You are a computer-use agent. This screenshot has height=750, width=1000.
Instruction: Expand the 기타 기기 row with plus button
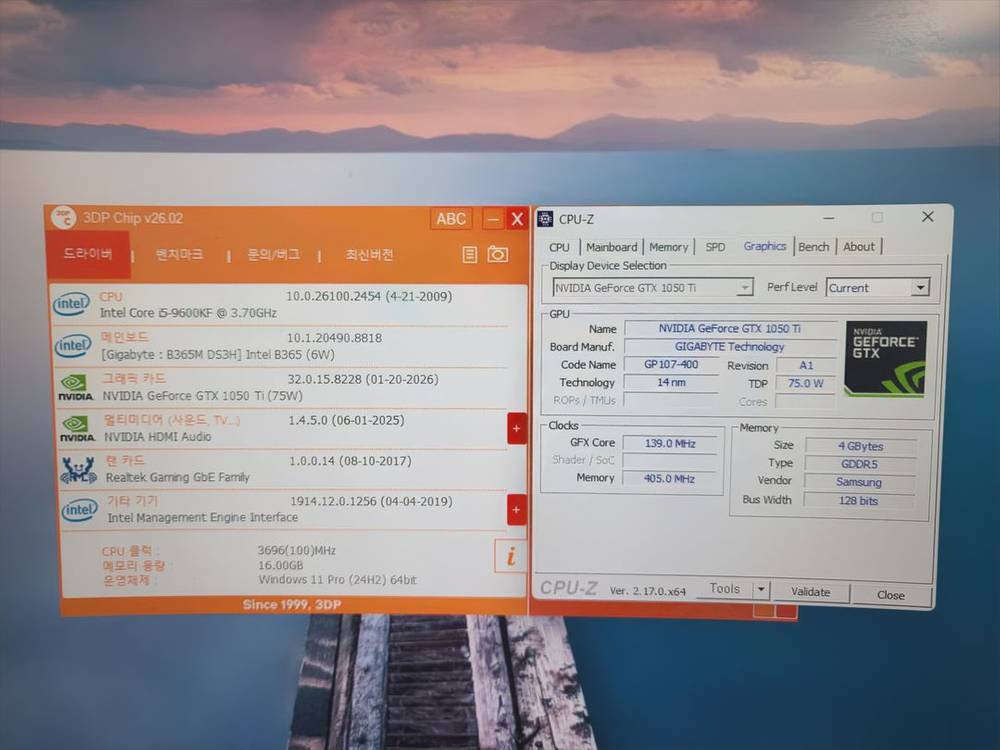(517, 510)
